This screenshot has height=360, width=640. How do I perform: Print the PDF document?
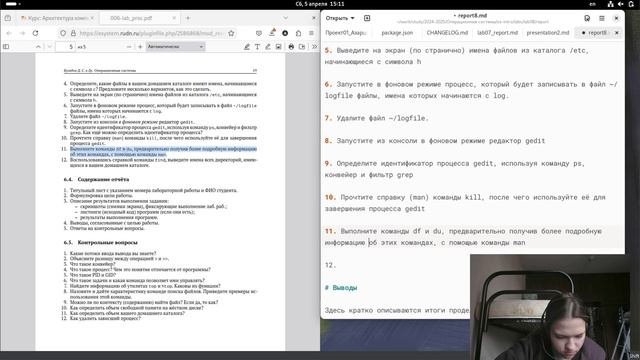(291, 47)
